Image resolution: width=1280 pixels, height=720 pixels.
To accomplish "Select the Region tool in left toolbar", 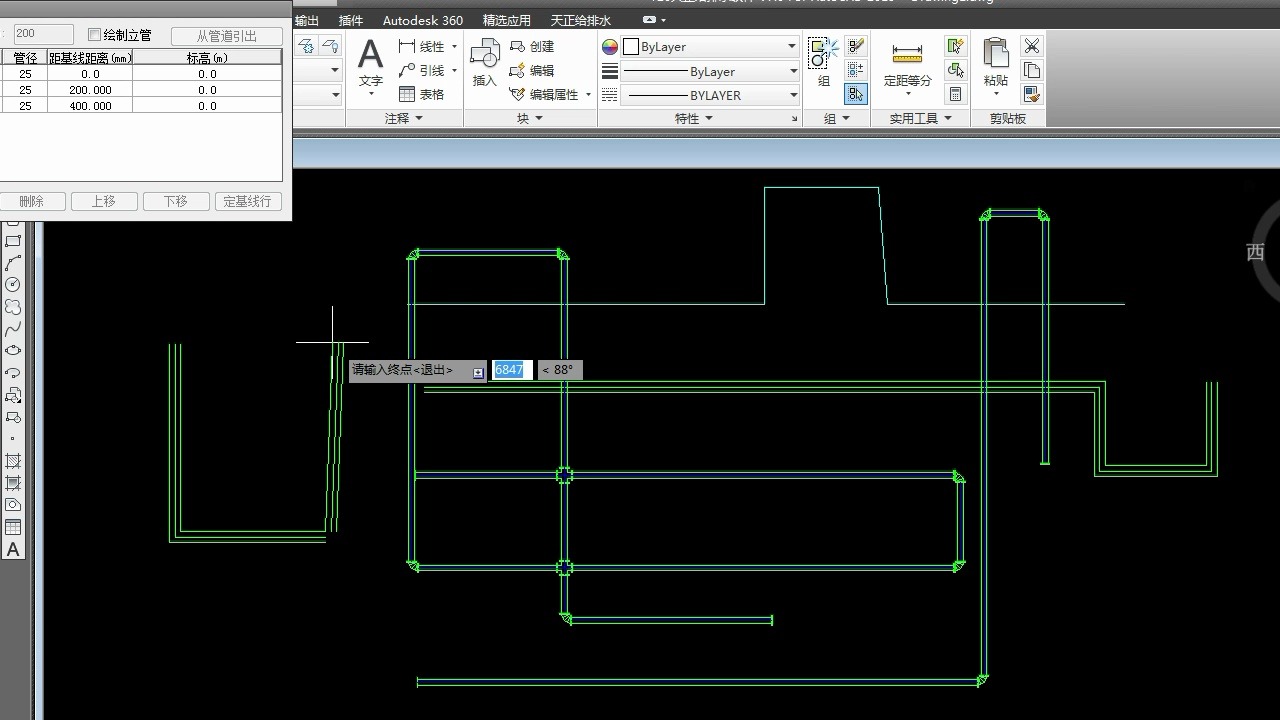I will pos(13,505).
